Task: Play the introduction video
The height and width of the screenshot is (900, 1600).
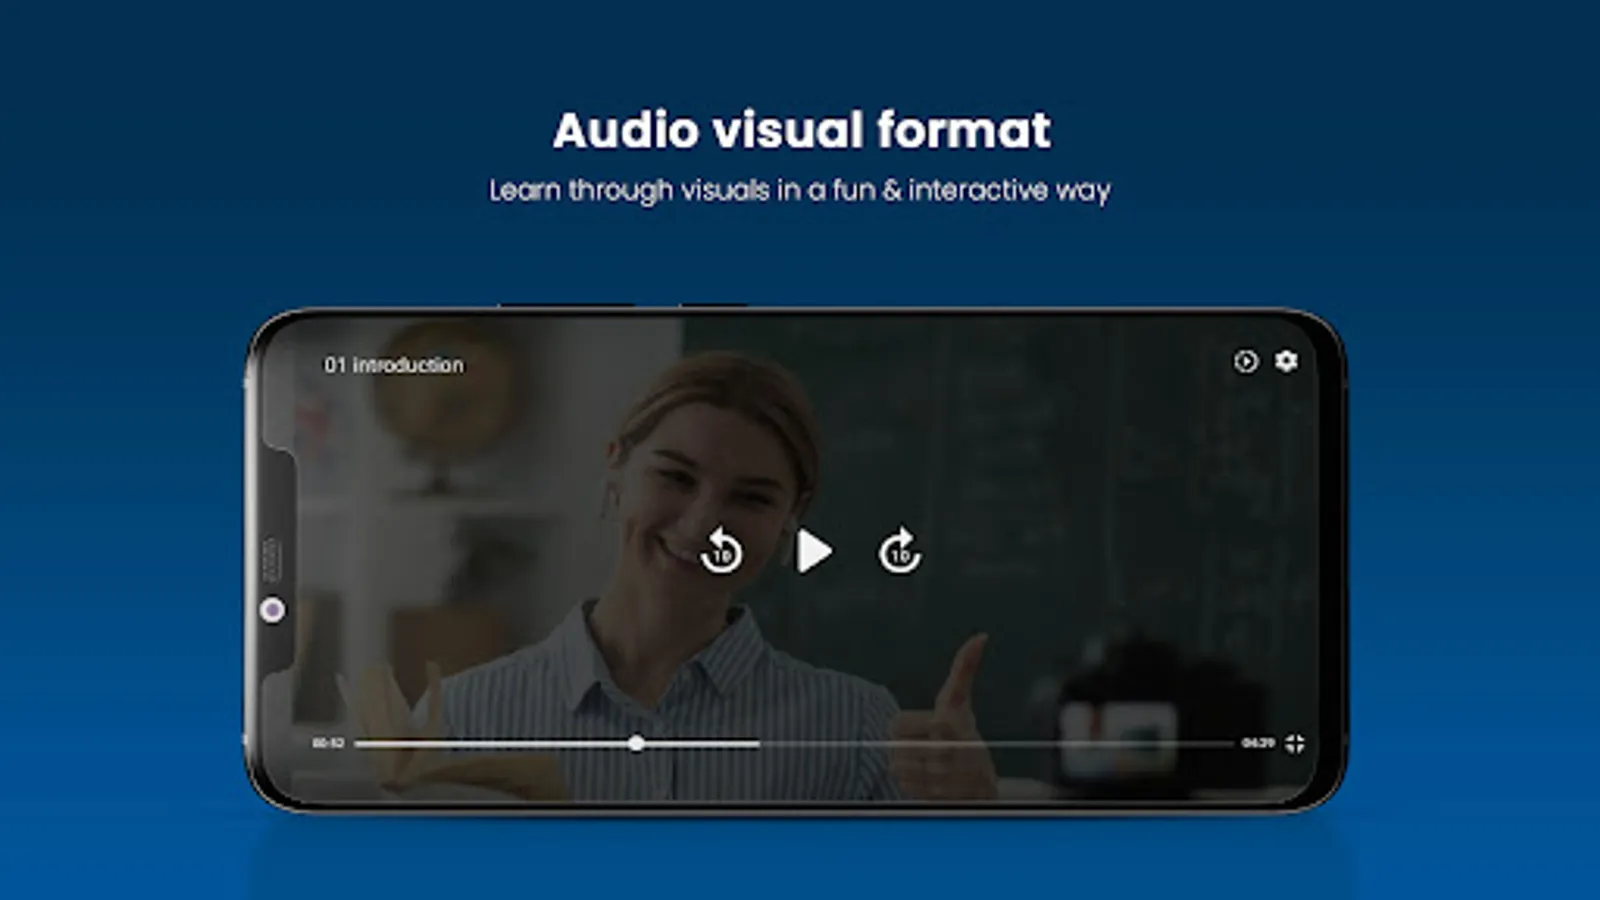Action: [814, 551]
